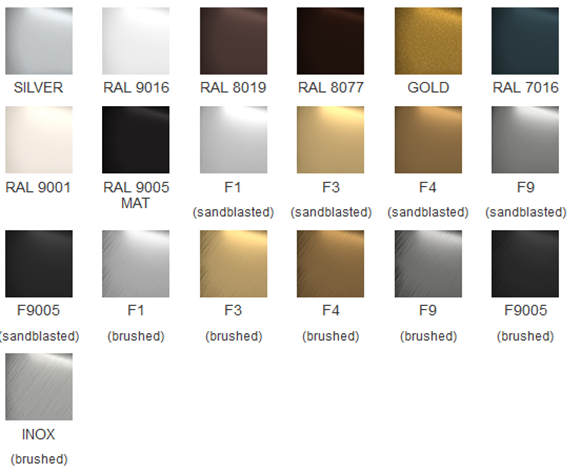This screenshot has height=473, width=581.
Task: Select the F9 sandblasted swatch
Action: pyautogui.click(x=525, y=140)
